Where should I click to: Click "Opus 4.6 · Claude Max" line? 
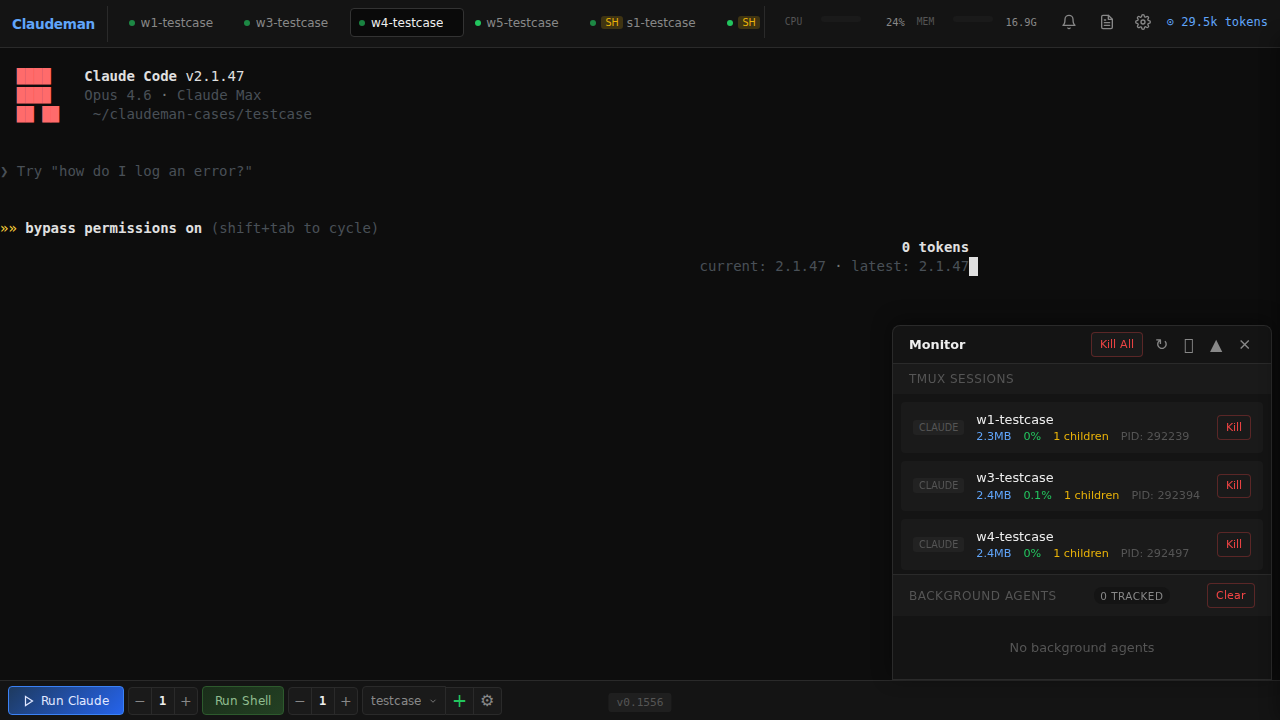[173, 95]
